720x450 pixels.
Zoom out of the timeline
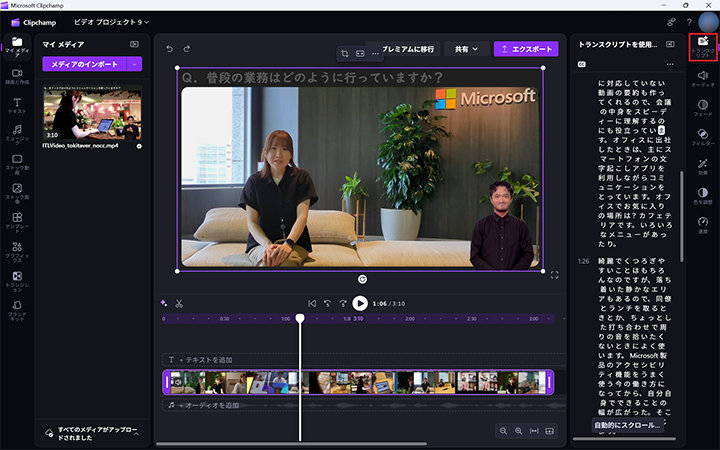[504, 431]
